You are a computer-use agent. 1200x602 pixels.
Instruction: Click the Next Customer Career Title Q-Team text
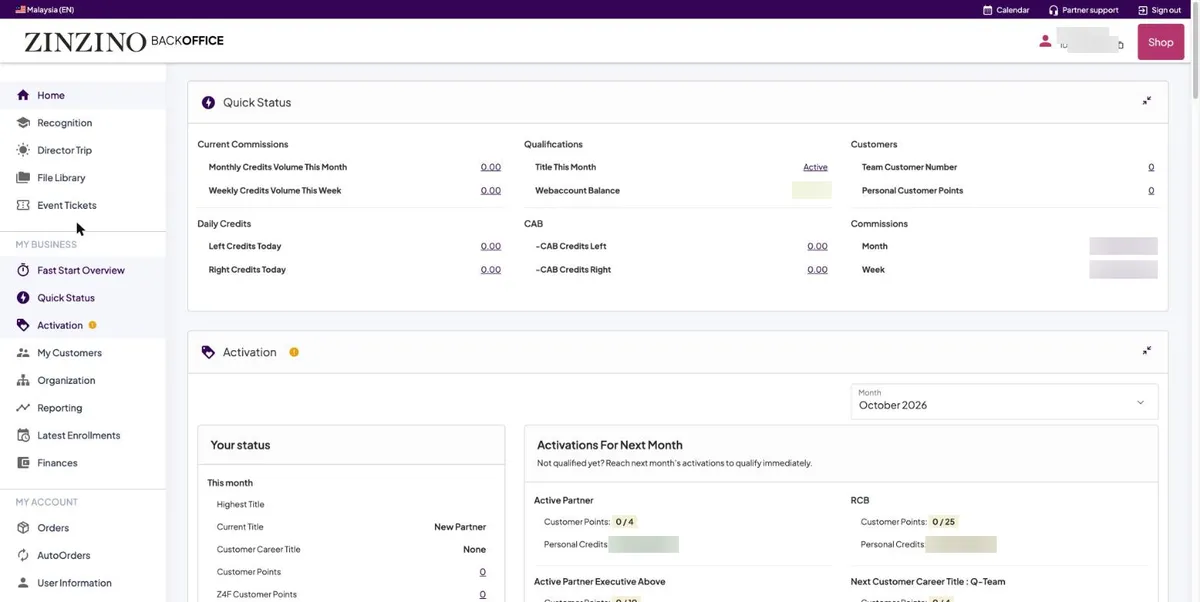[928, 581]
